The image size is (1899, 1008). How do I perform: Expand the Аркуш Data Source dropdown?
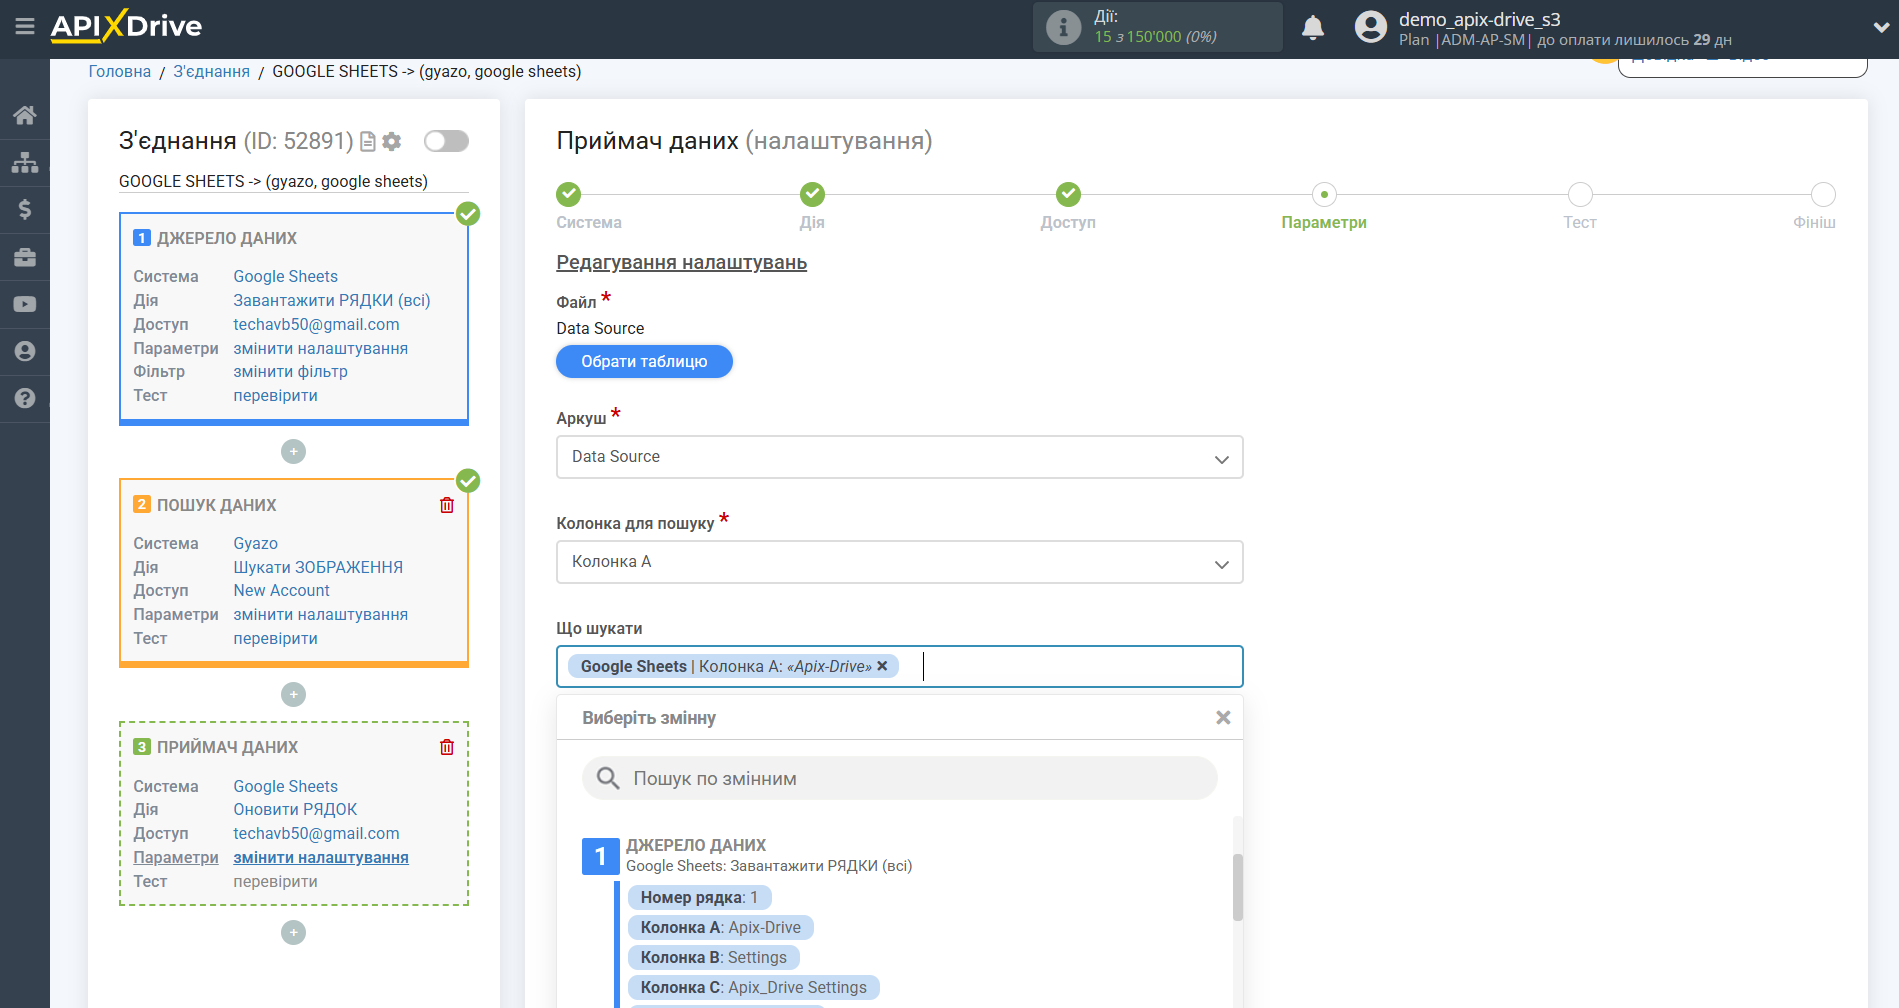pos(899,457)
